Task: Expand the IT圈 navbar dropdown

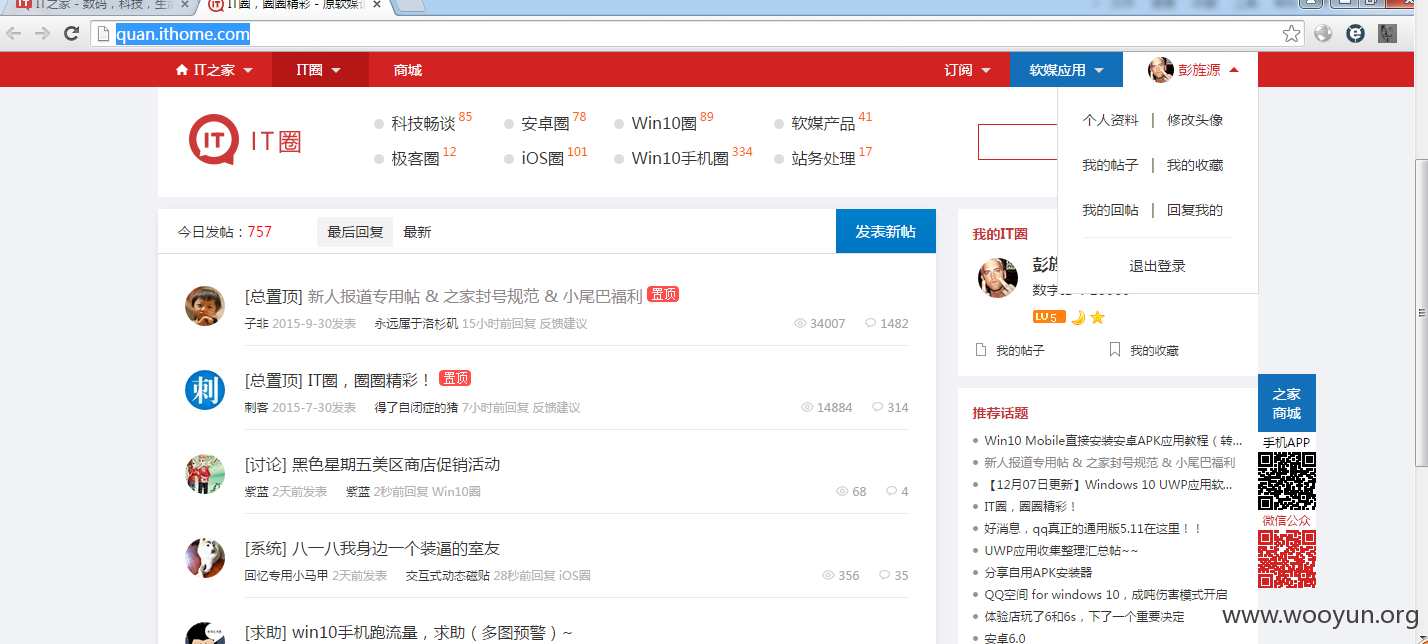Action: click(x=320, y=70)
